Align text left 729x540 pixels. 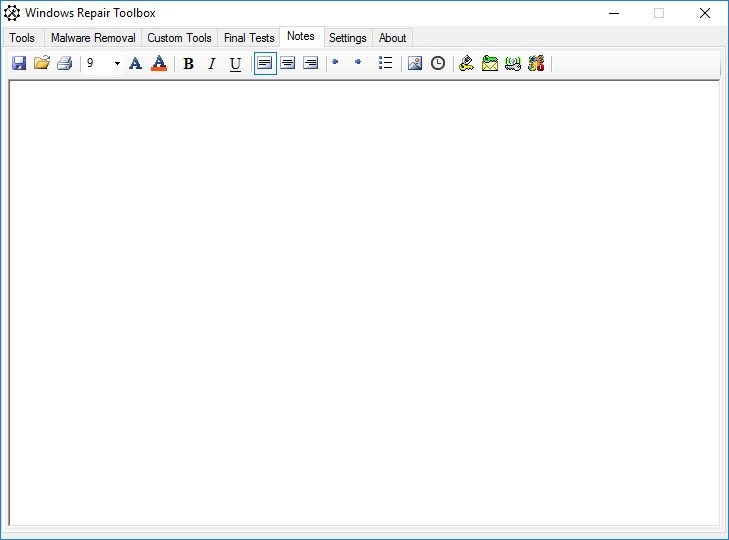pyautogui.click(x=265, y=63)
